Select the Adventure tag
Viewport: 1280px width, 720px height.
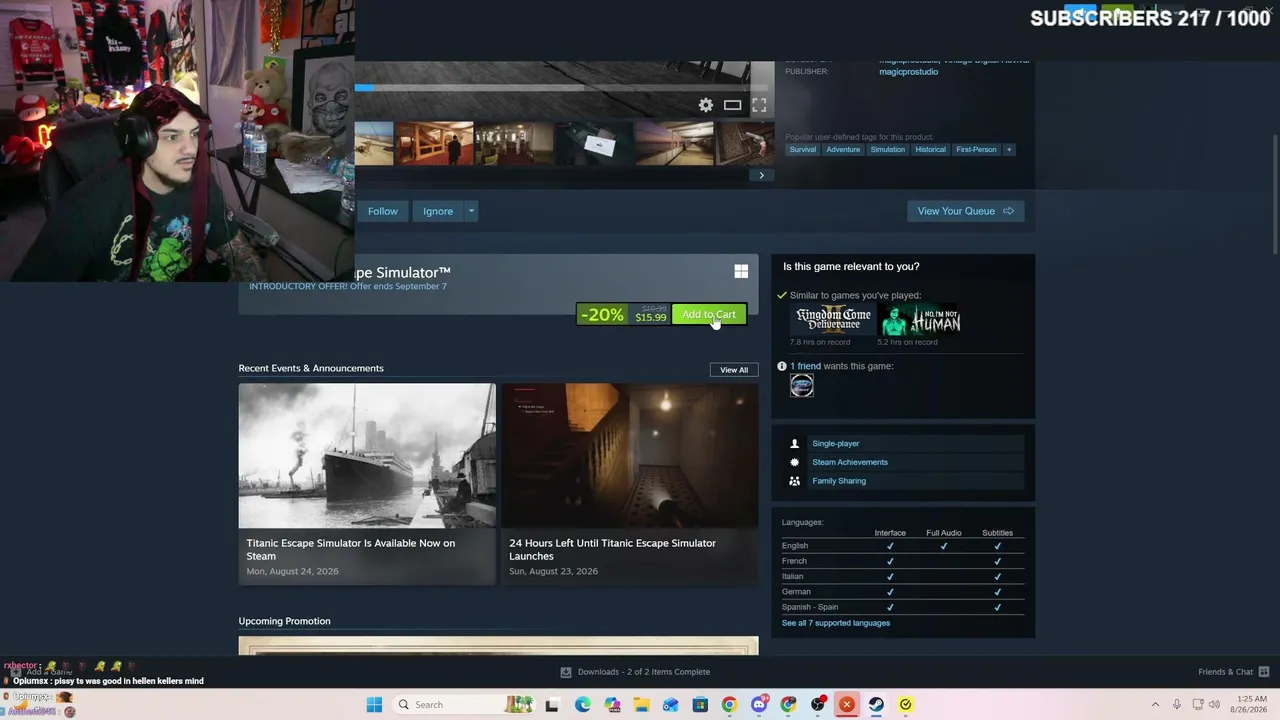point(843,150)
